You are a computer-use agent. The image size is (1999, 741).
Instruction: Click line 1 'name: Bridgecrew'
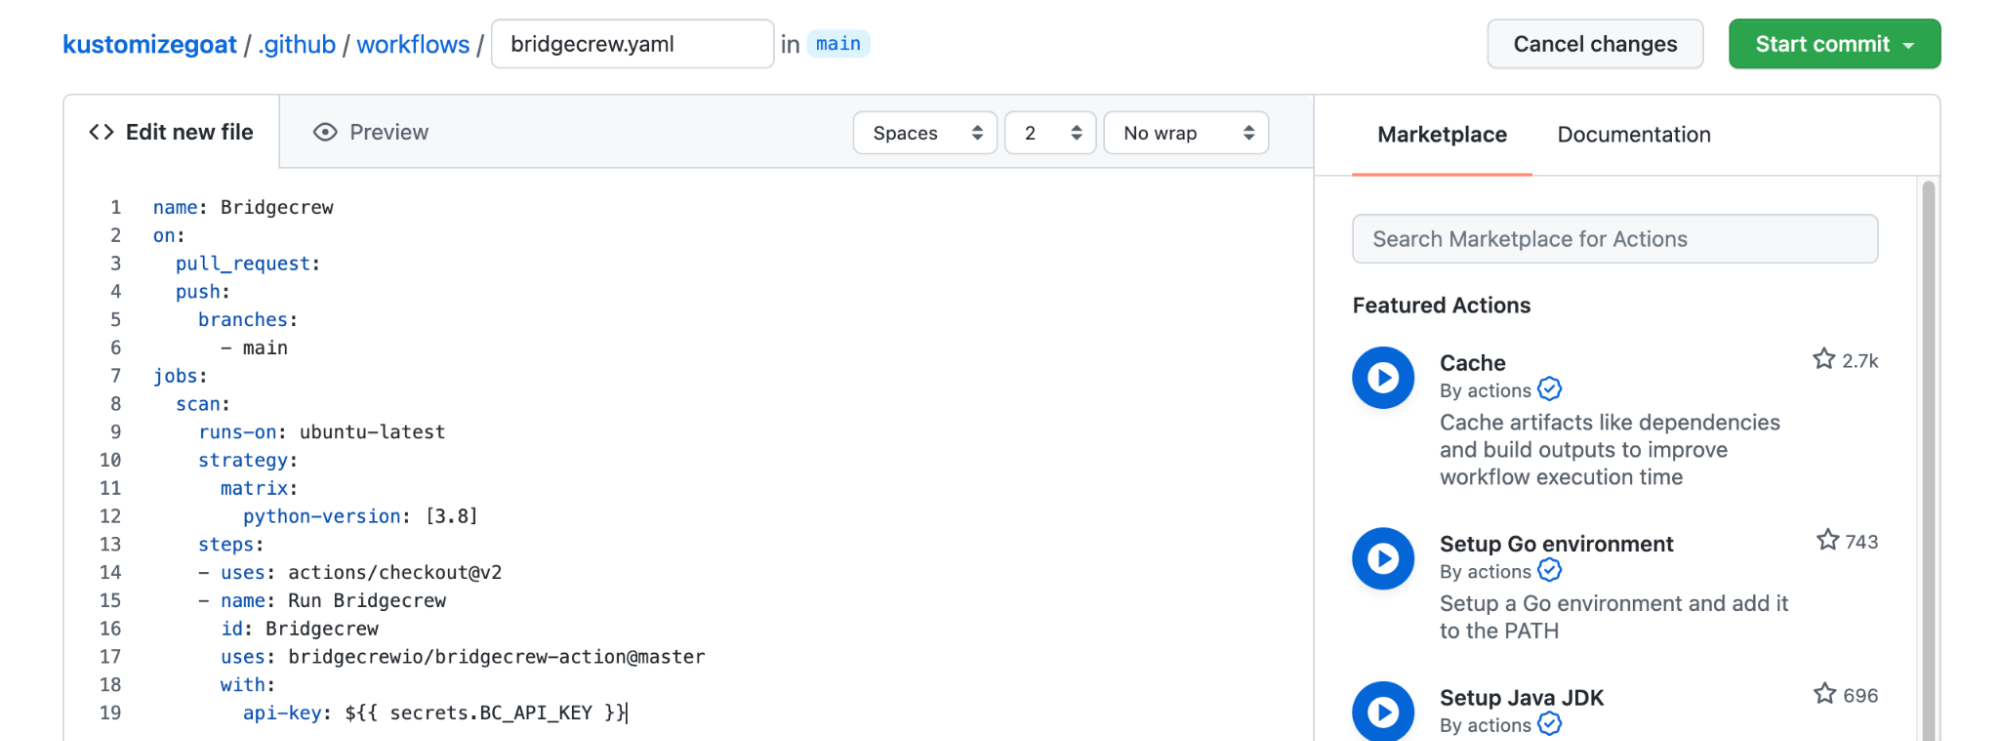pos(243,207)
